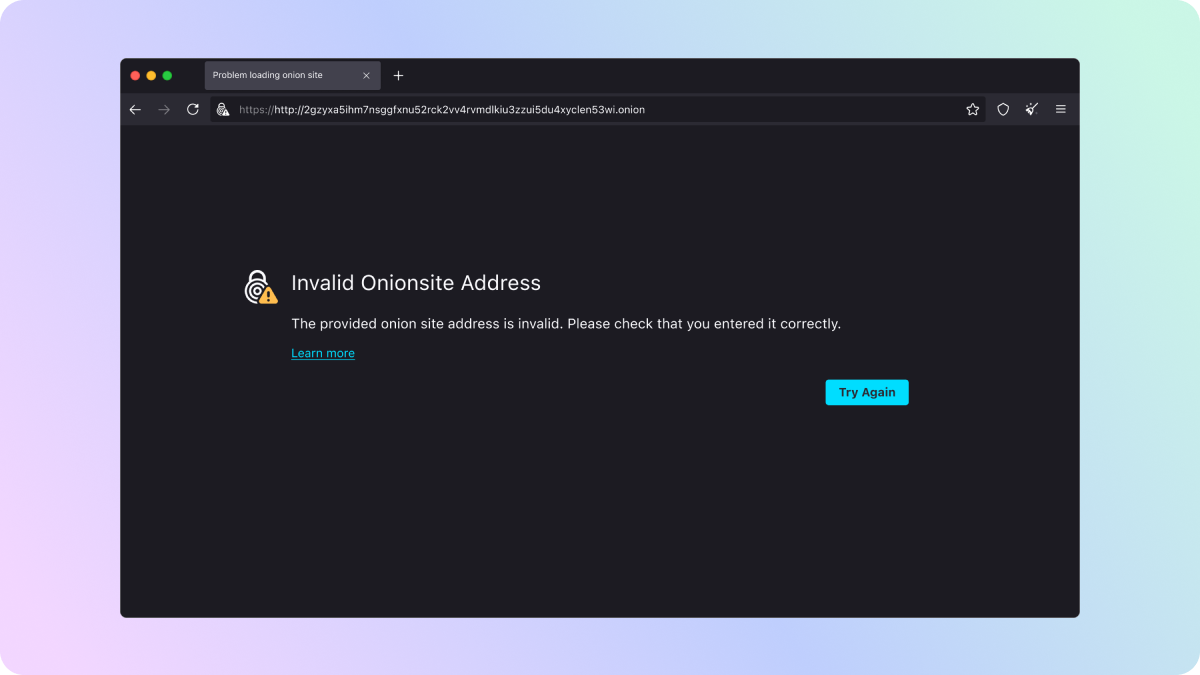Open the onion site identity icon in address bar

(x=223, y=110)
